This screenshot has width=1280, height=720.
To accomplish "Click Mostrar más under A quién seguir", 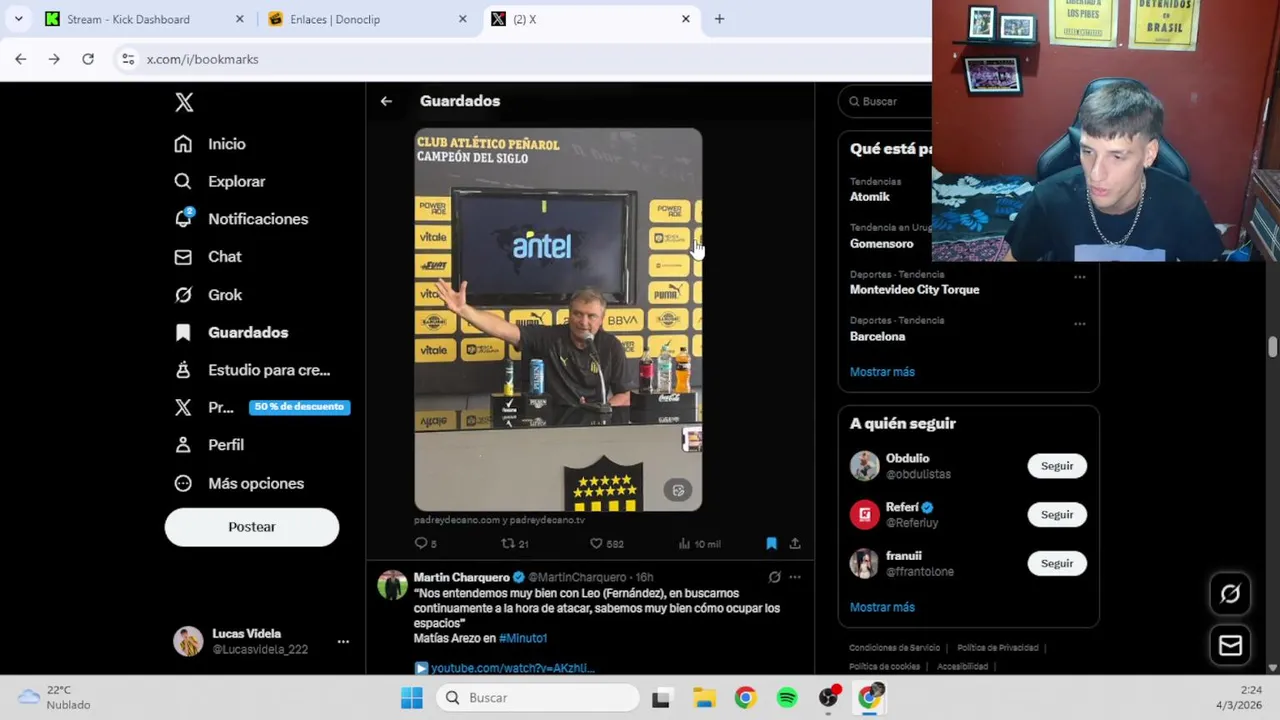I will point(882,607).
